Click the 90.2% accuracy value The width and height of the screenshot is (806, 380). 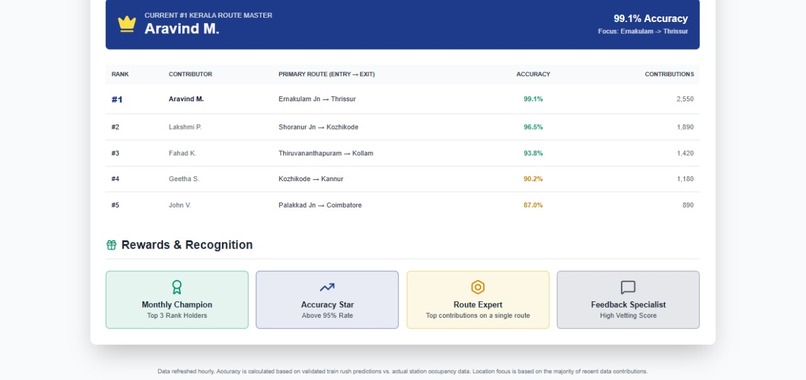[533, 179]
